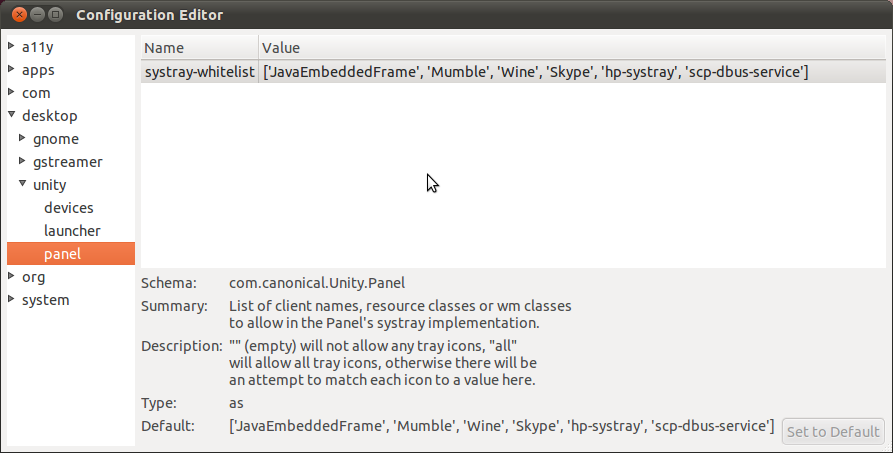Click the Set to Default button
Screen dimensions: 893x453
(832, 432)
